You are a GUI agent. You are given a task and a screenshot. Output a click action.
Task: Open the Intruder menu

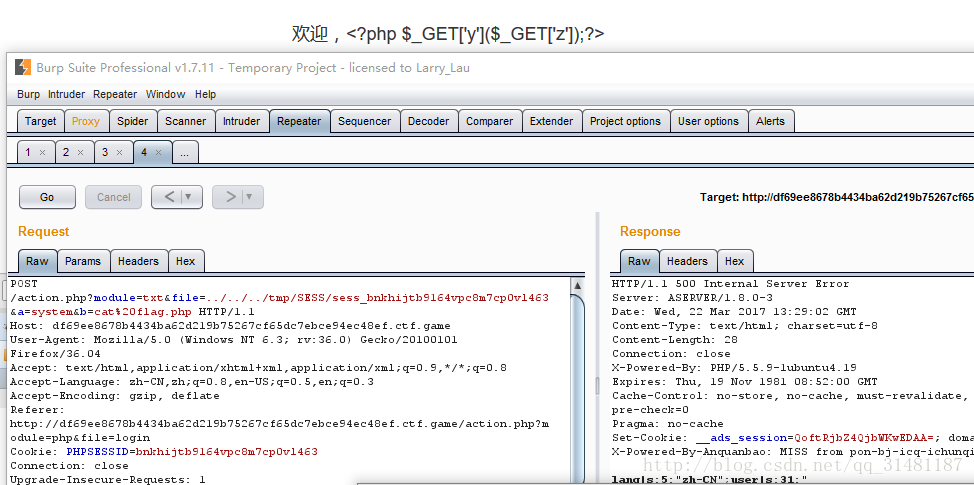66,94
